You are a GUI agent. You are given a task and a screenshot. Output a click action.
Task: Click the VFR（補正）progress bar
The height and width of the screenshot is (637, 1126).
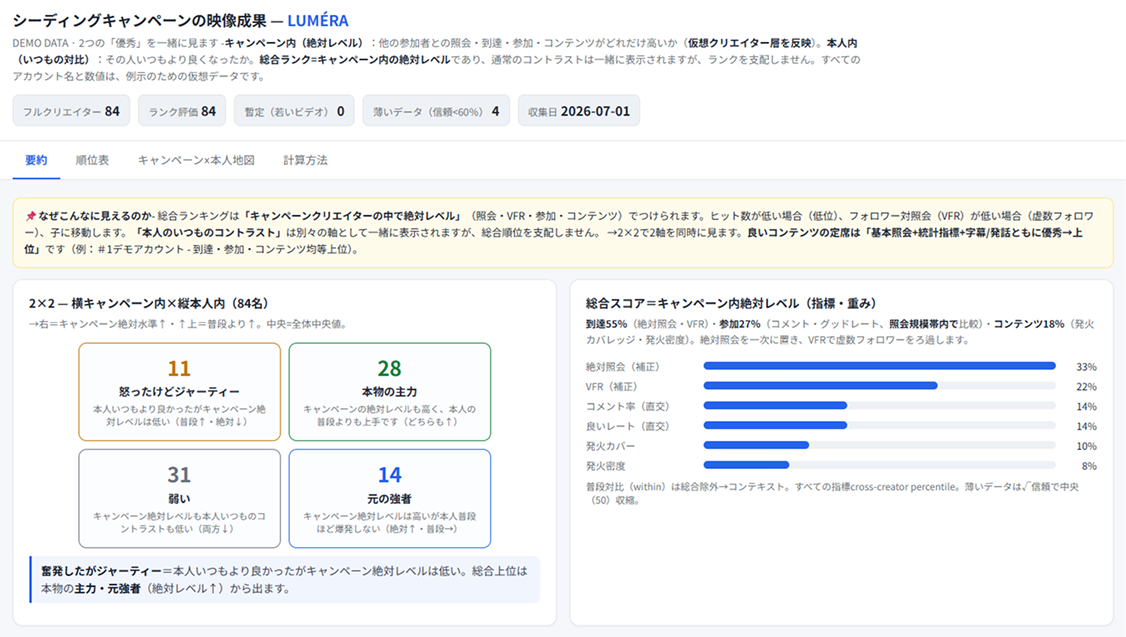click(x=880, y=386)
